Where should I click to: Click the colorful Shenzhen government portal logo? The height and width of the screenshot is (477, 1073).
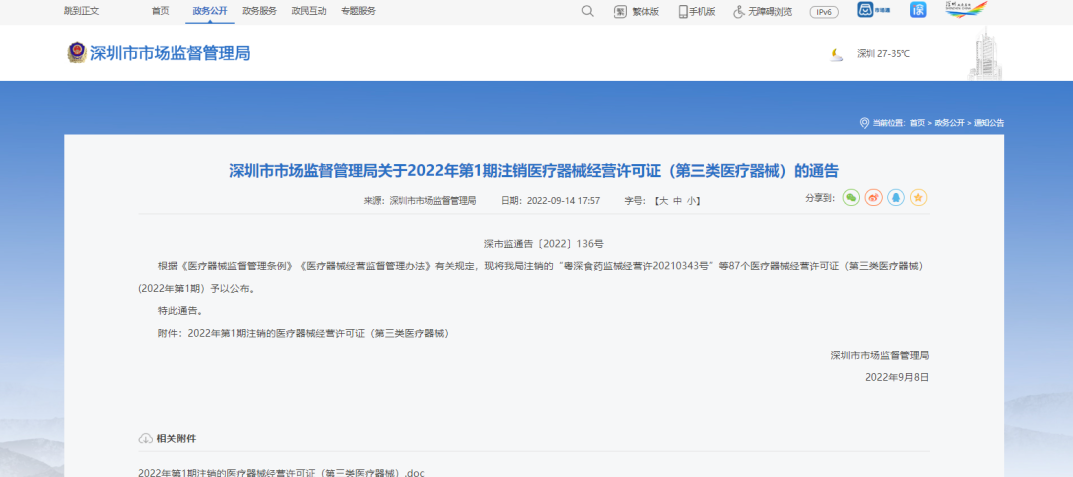(x=965, y=10)
